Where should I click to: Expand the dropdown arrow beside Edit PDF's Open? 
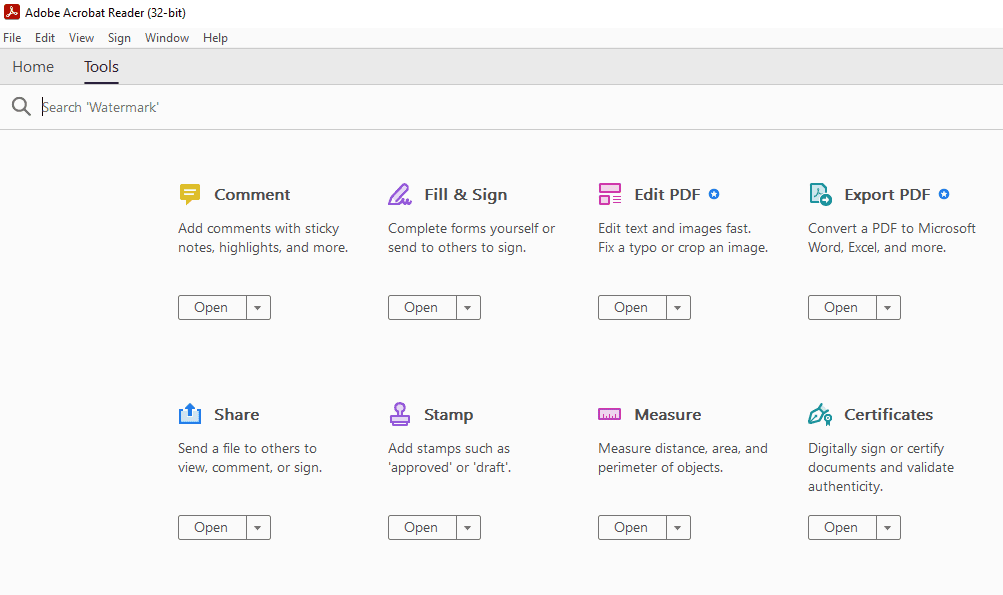pos(678,308)
